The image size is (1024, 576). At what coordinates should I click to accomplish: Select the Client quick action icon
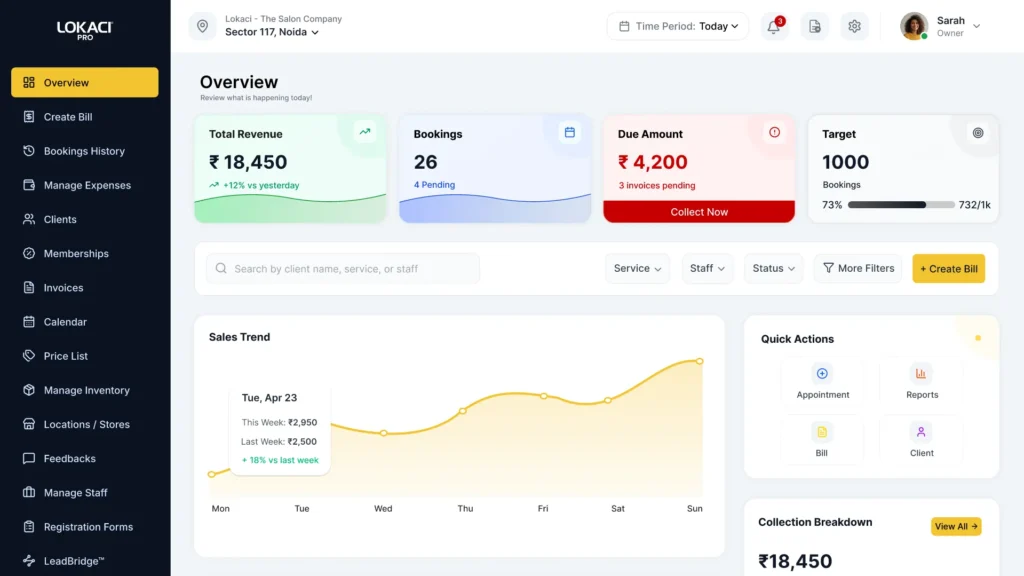coord(921,432)
